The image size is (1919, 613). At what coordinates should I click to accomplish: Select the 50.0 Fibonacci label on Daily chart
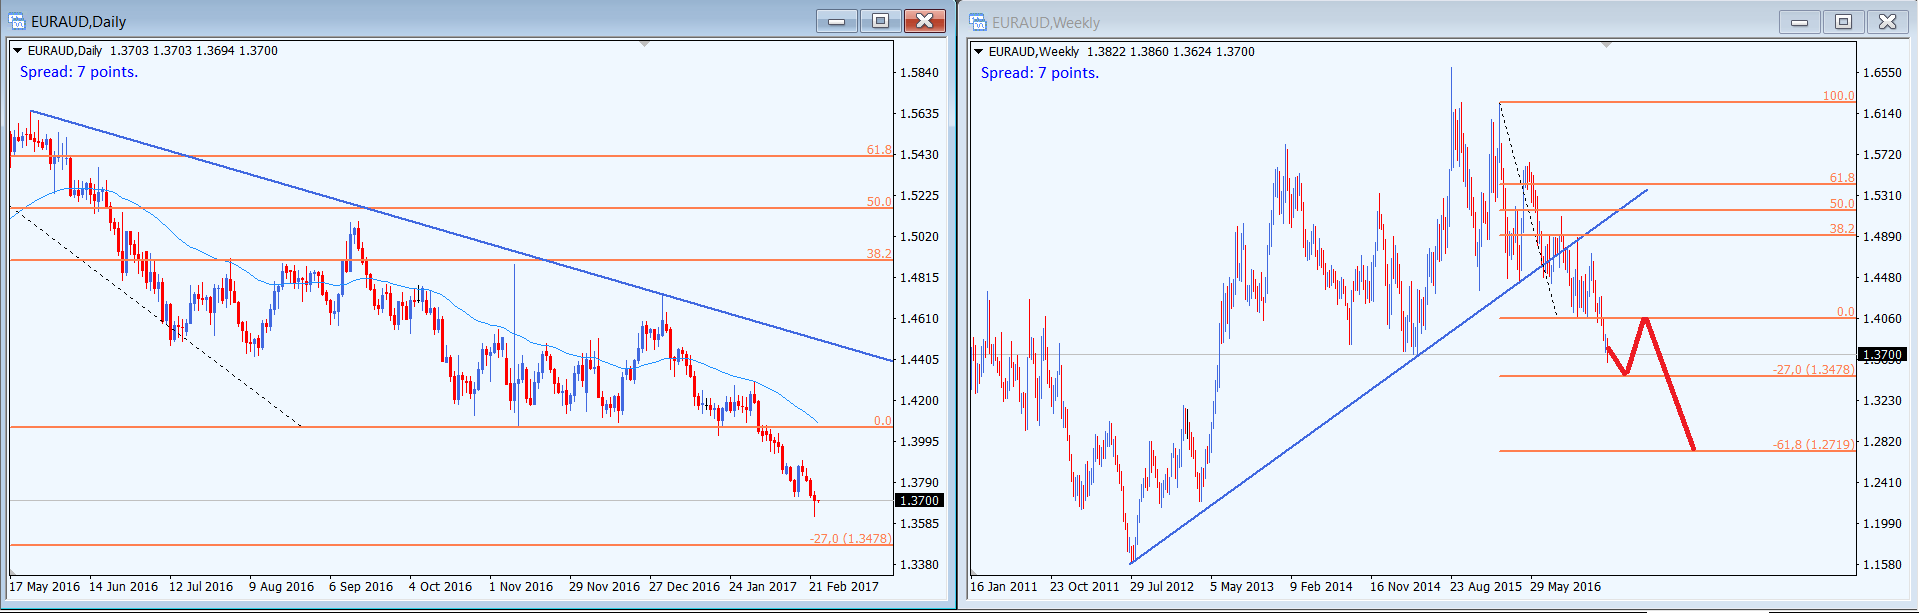(x=879, y=202)
